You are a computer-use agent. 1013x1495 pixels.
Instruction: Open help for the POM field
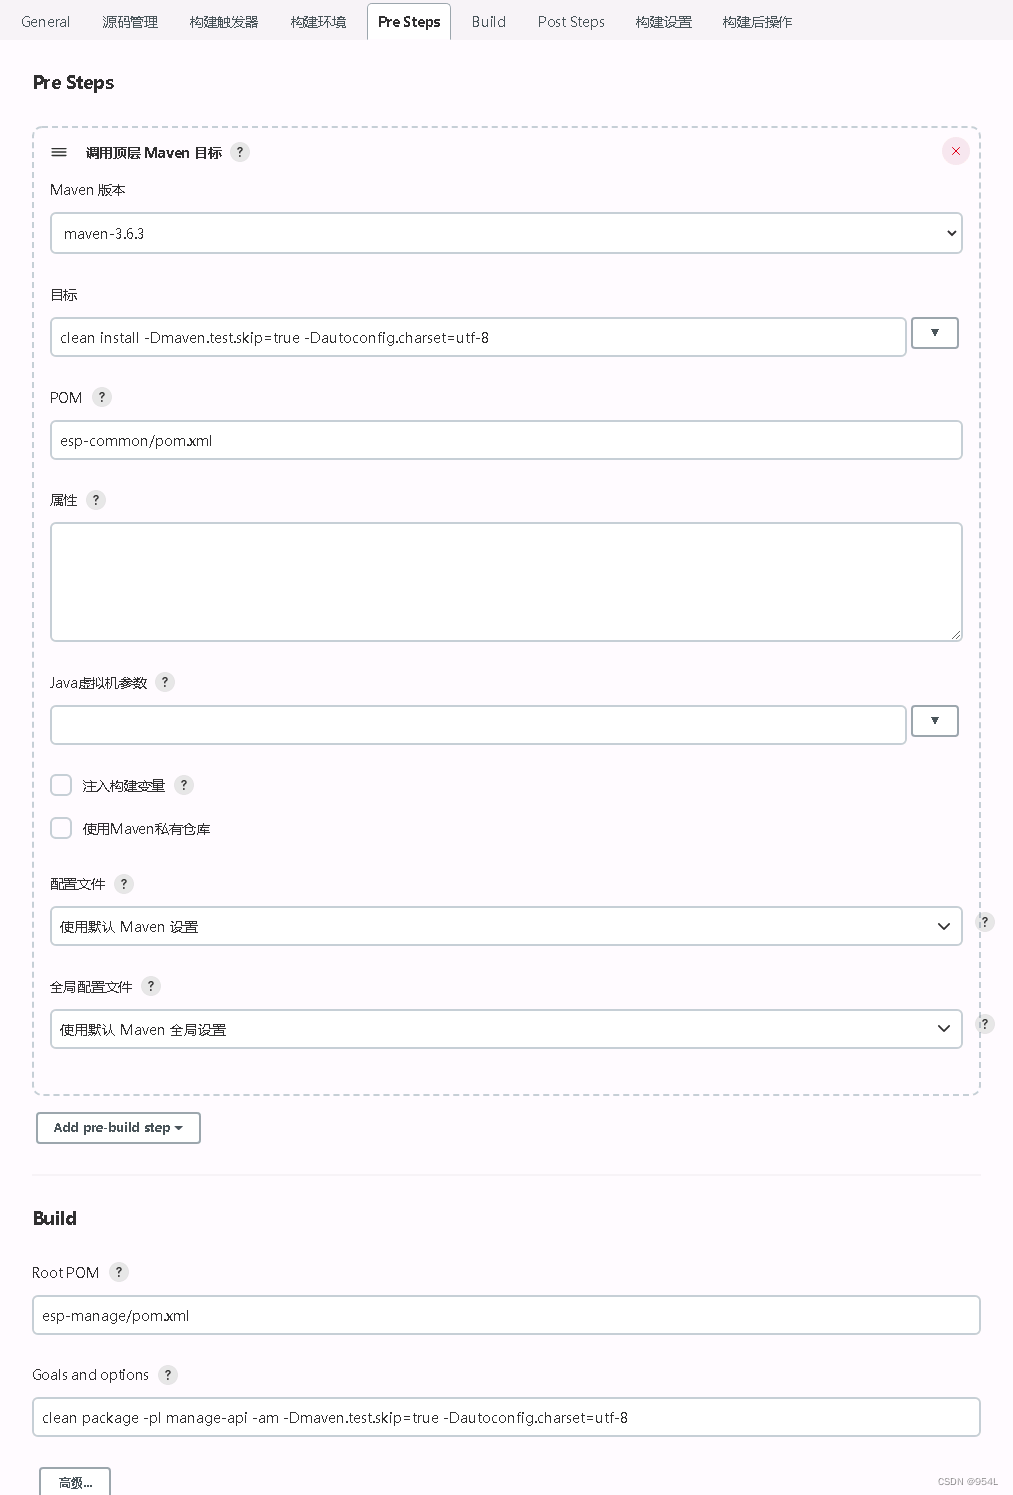(x=102, y=397)
